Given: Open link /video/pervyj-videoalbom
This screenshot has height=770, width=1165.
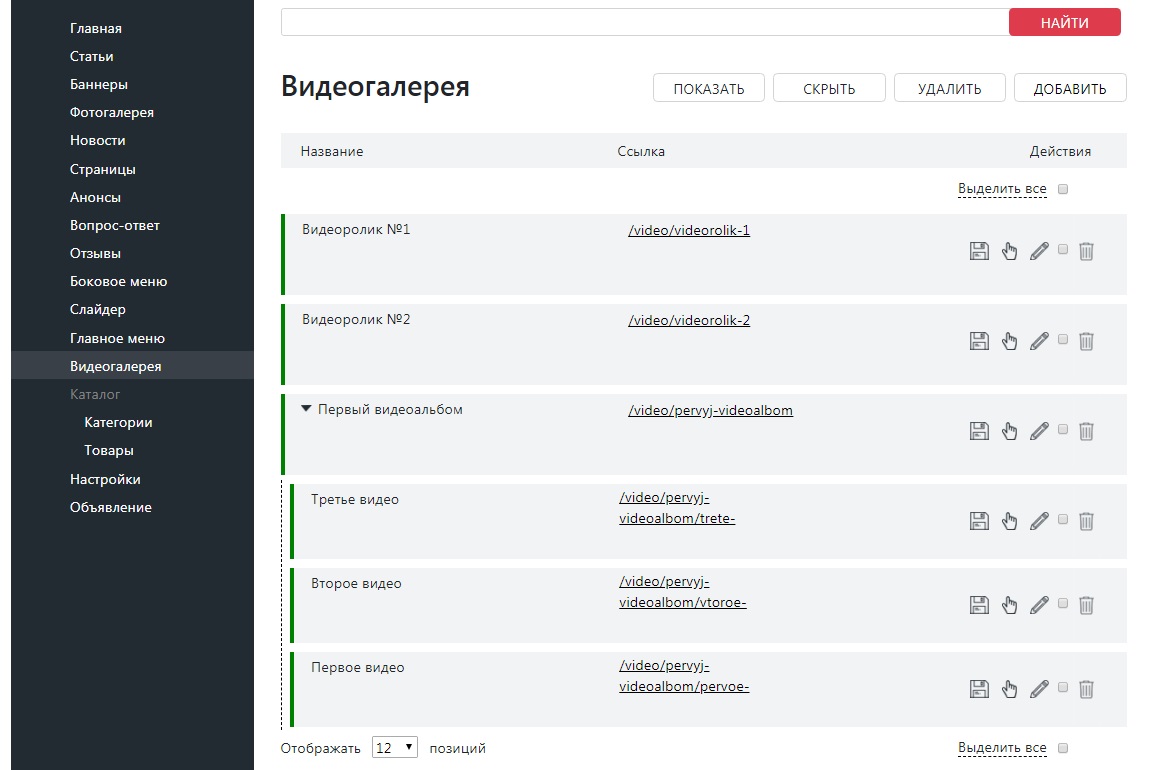Looking at the screenshot, I should [710, 410].
